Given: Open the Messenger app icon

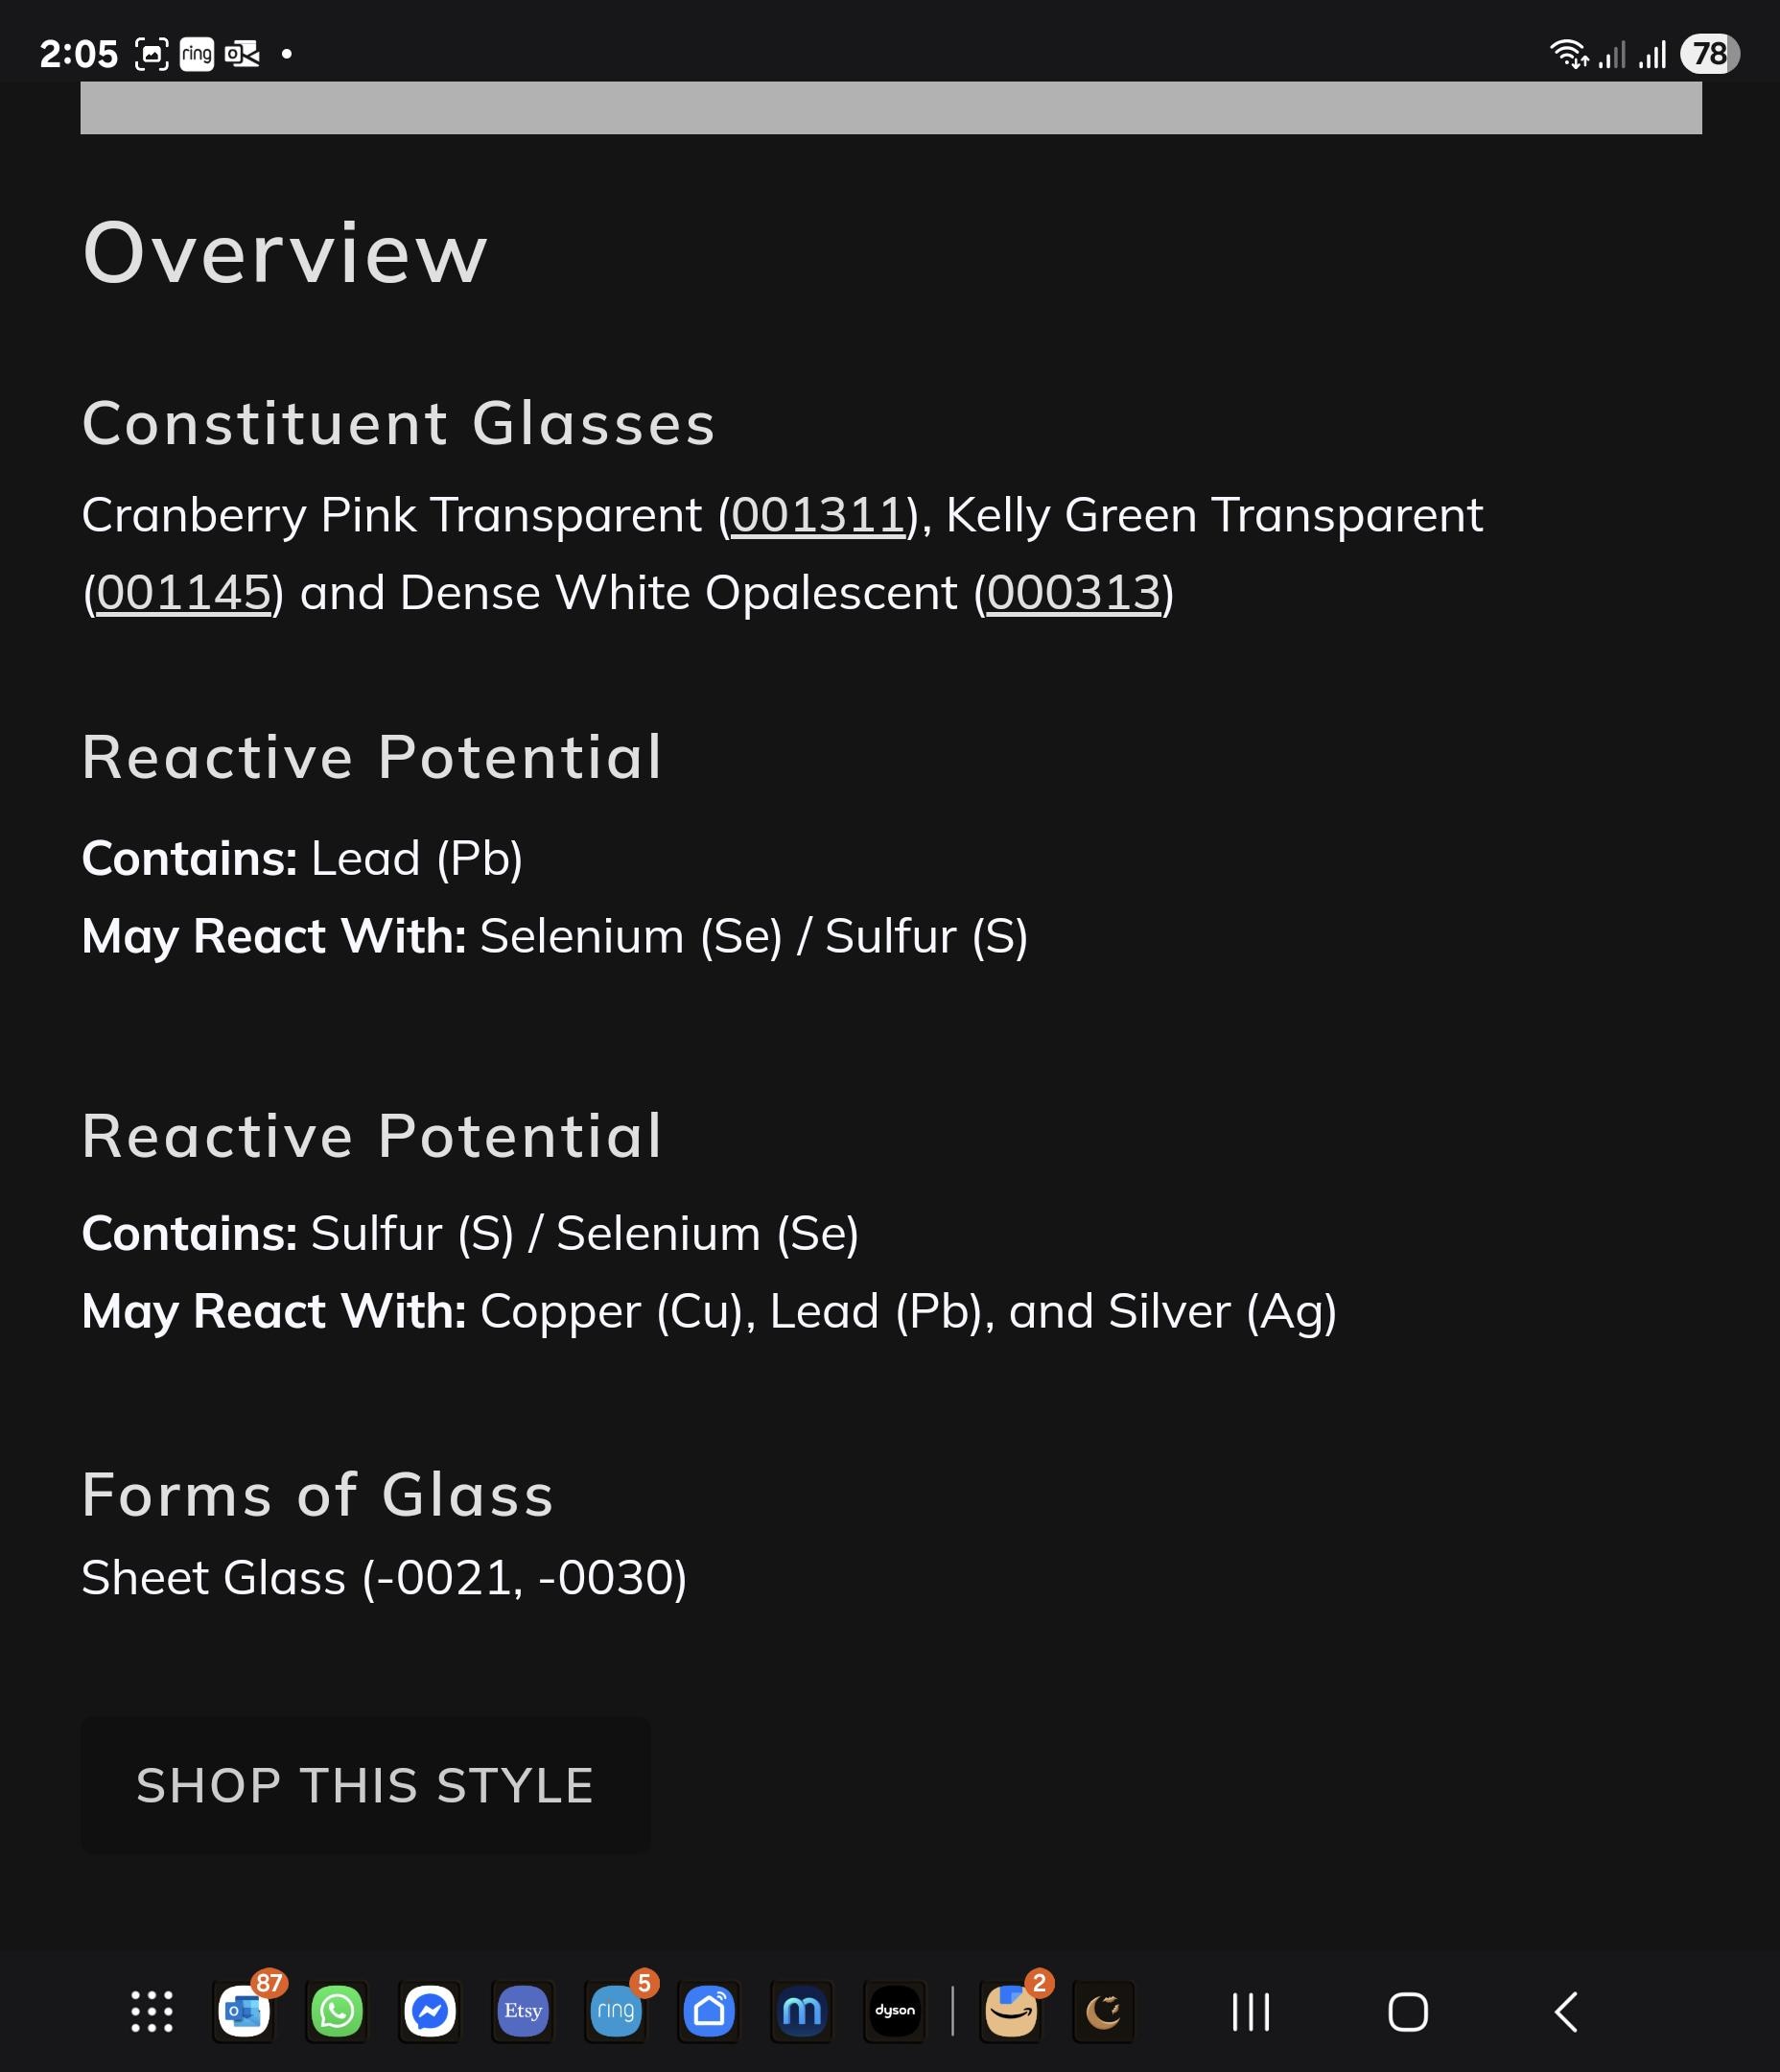Looking at the screenshot, I should click(430, 2011).
